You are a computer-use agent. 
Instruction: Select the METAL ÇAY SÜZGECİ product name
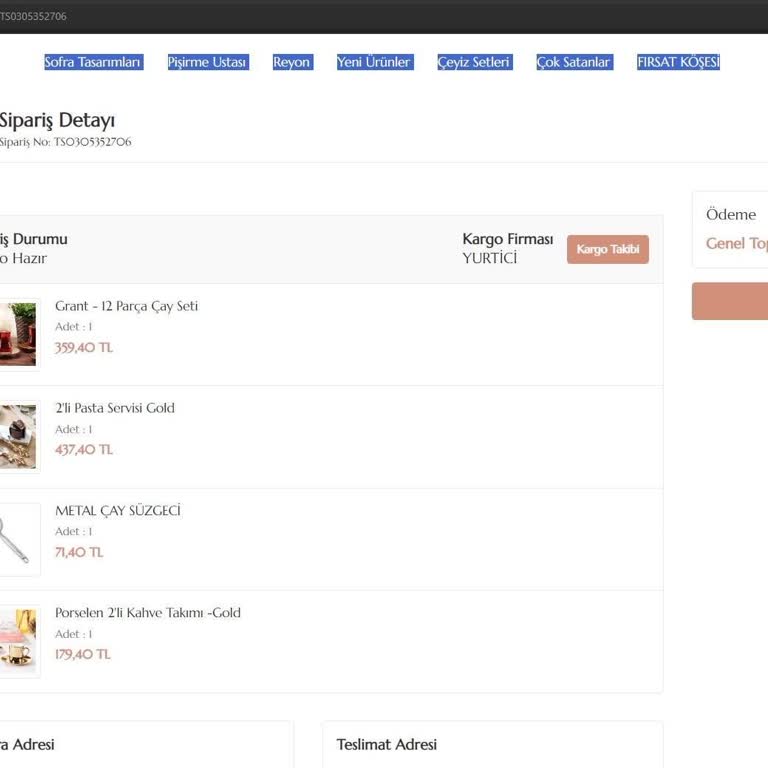click(x=118, y=511)
